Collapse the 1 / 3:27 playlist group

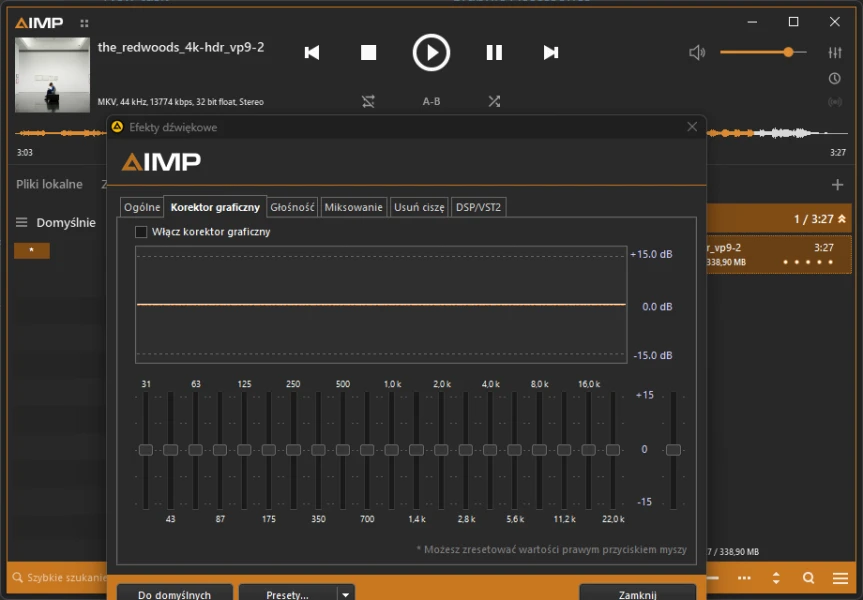tap(842, 219)
